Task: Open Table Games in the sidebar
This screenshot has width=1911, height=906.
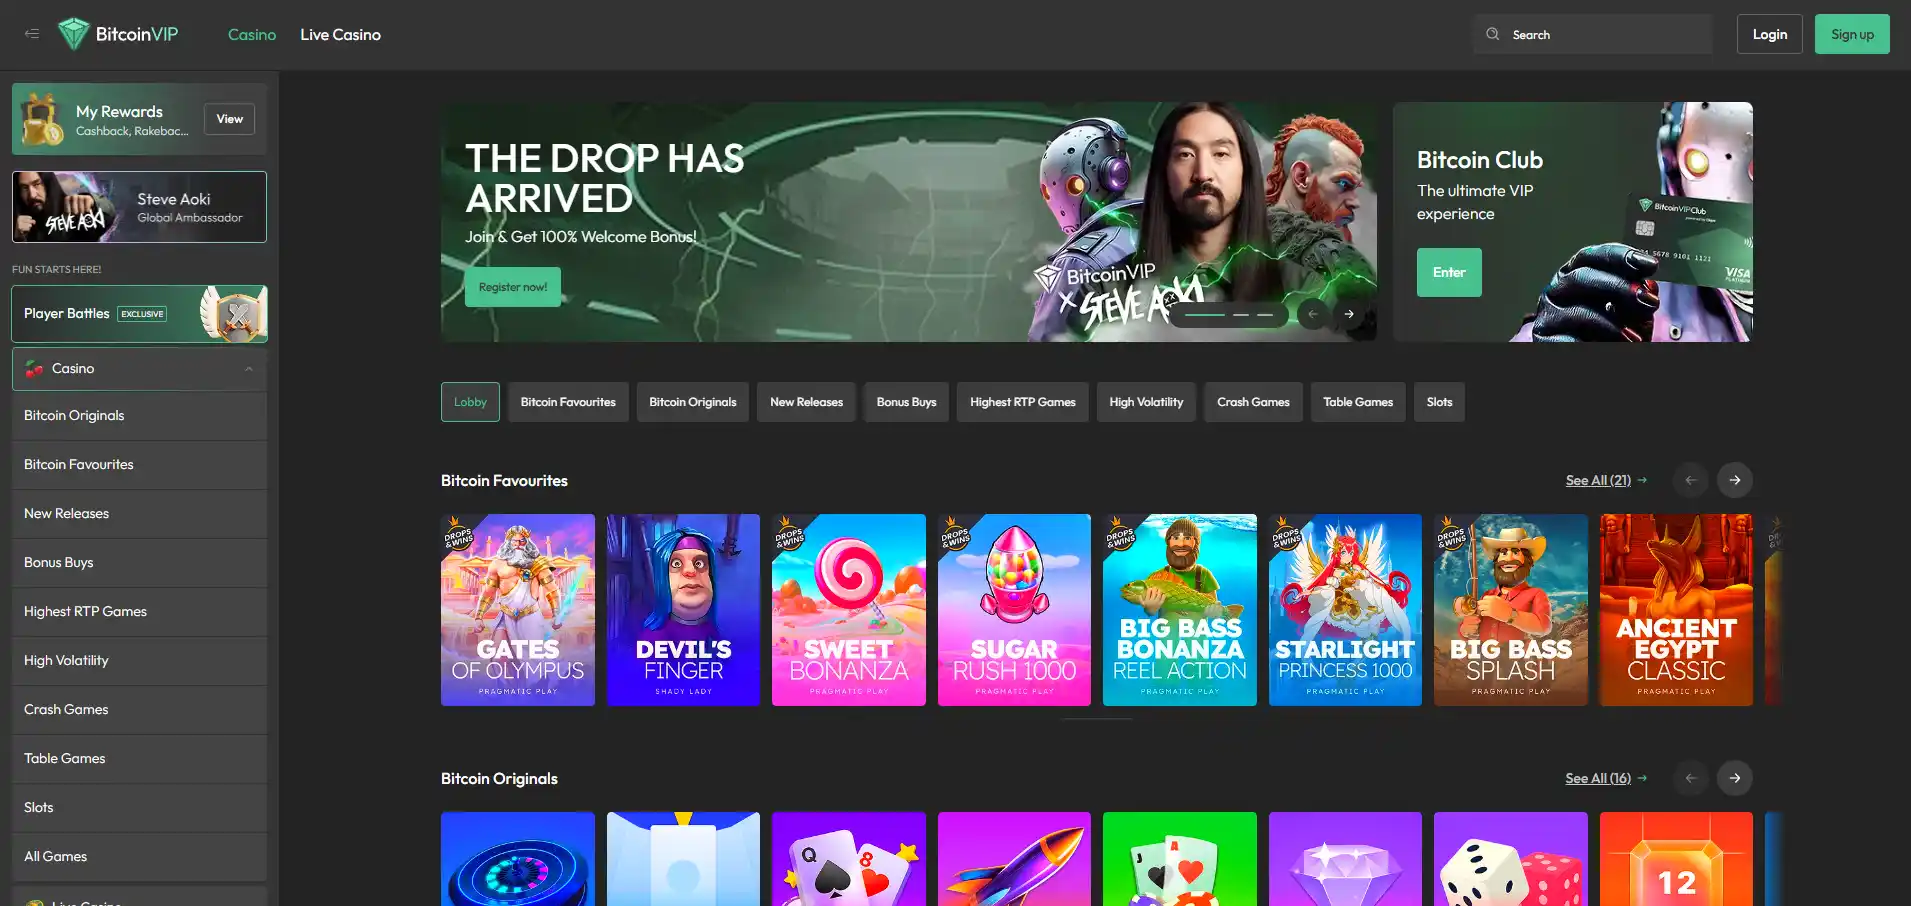Action: (139, 759)
